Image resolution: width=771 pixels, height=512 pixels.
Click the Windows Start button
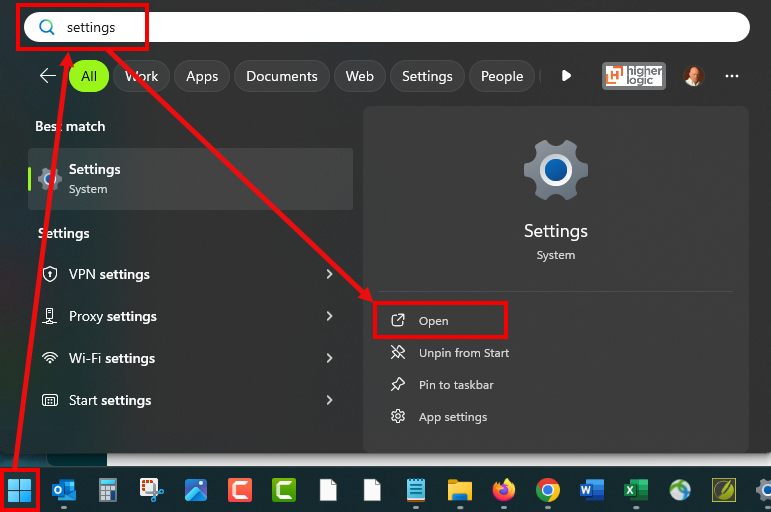[20, 490]
